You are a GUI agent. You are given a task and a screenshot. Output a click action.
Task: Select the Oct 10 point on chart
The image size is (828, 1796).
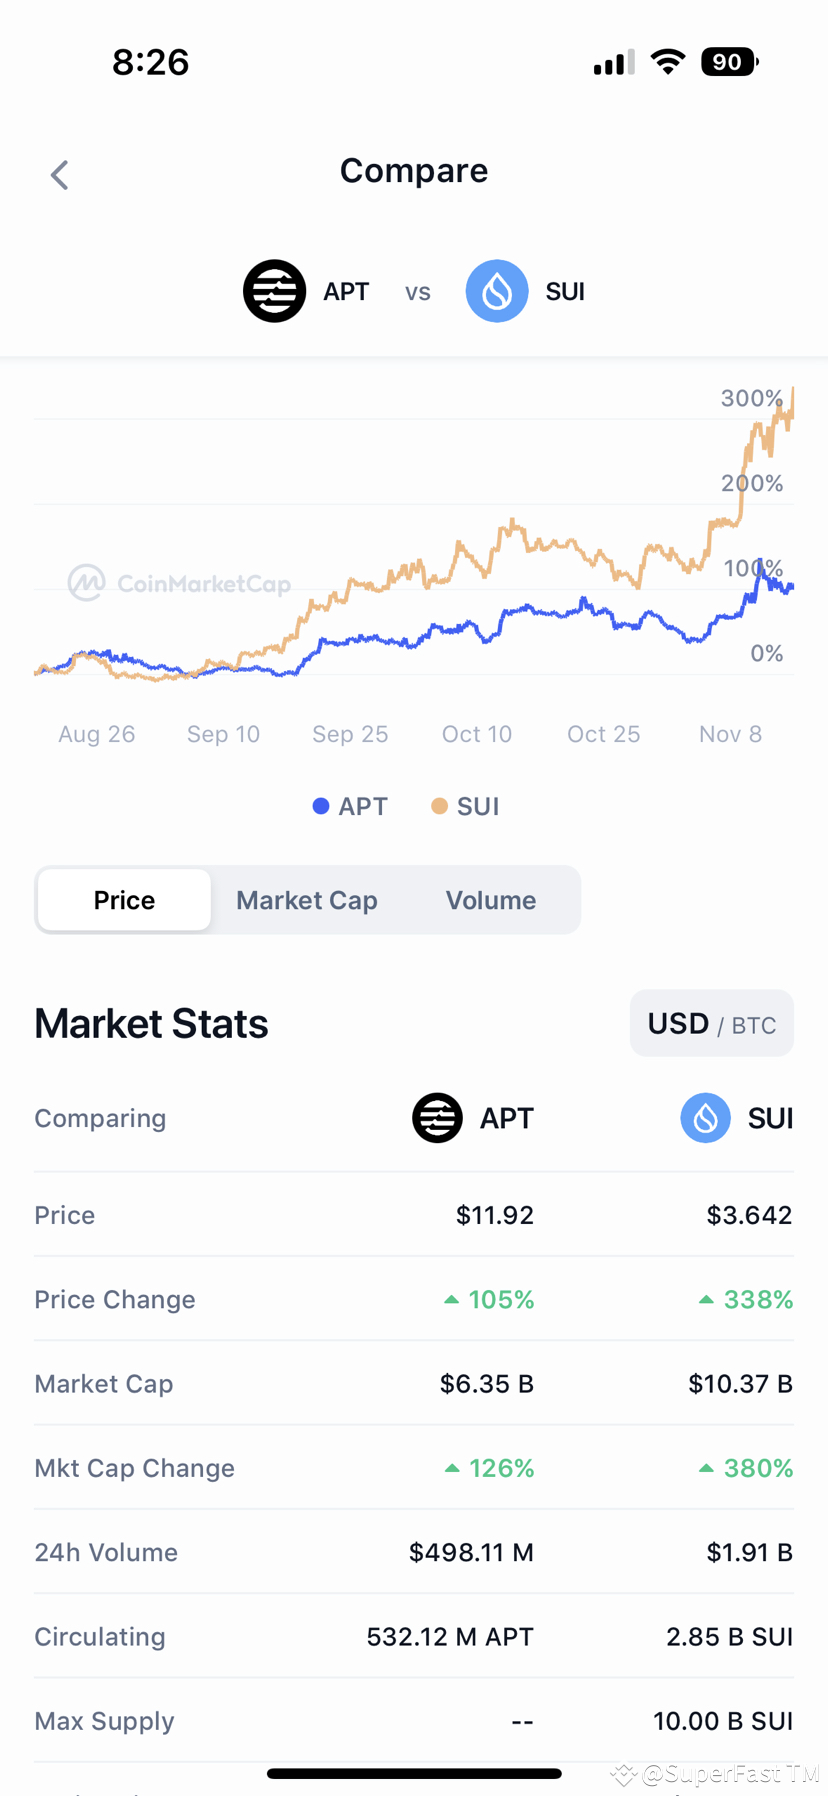tap(477, 734)
